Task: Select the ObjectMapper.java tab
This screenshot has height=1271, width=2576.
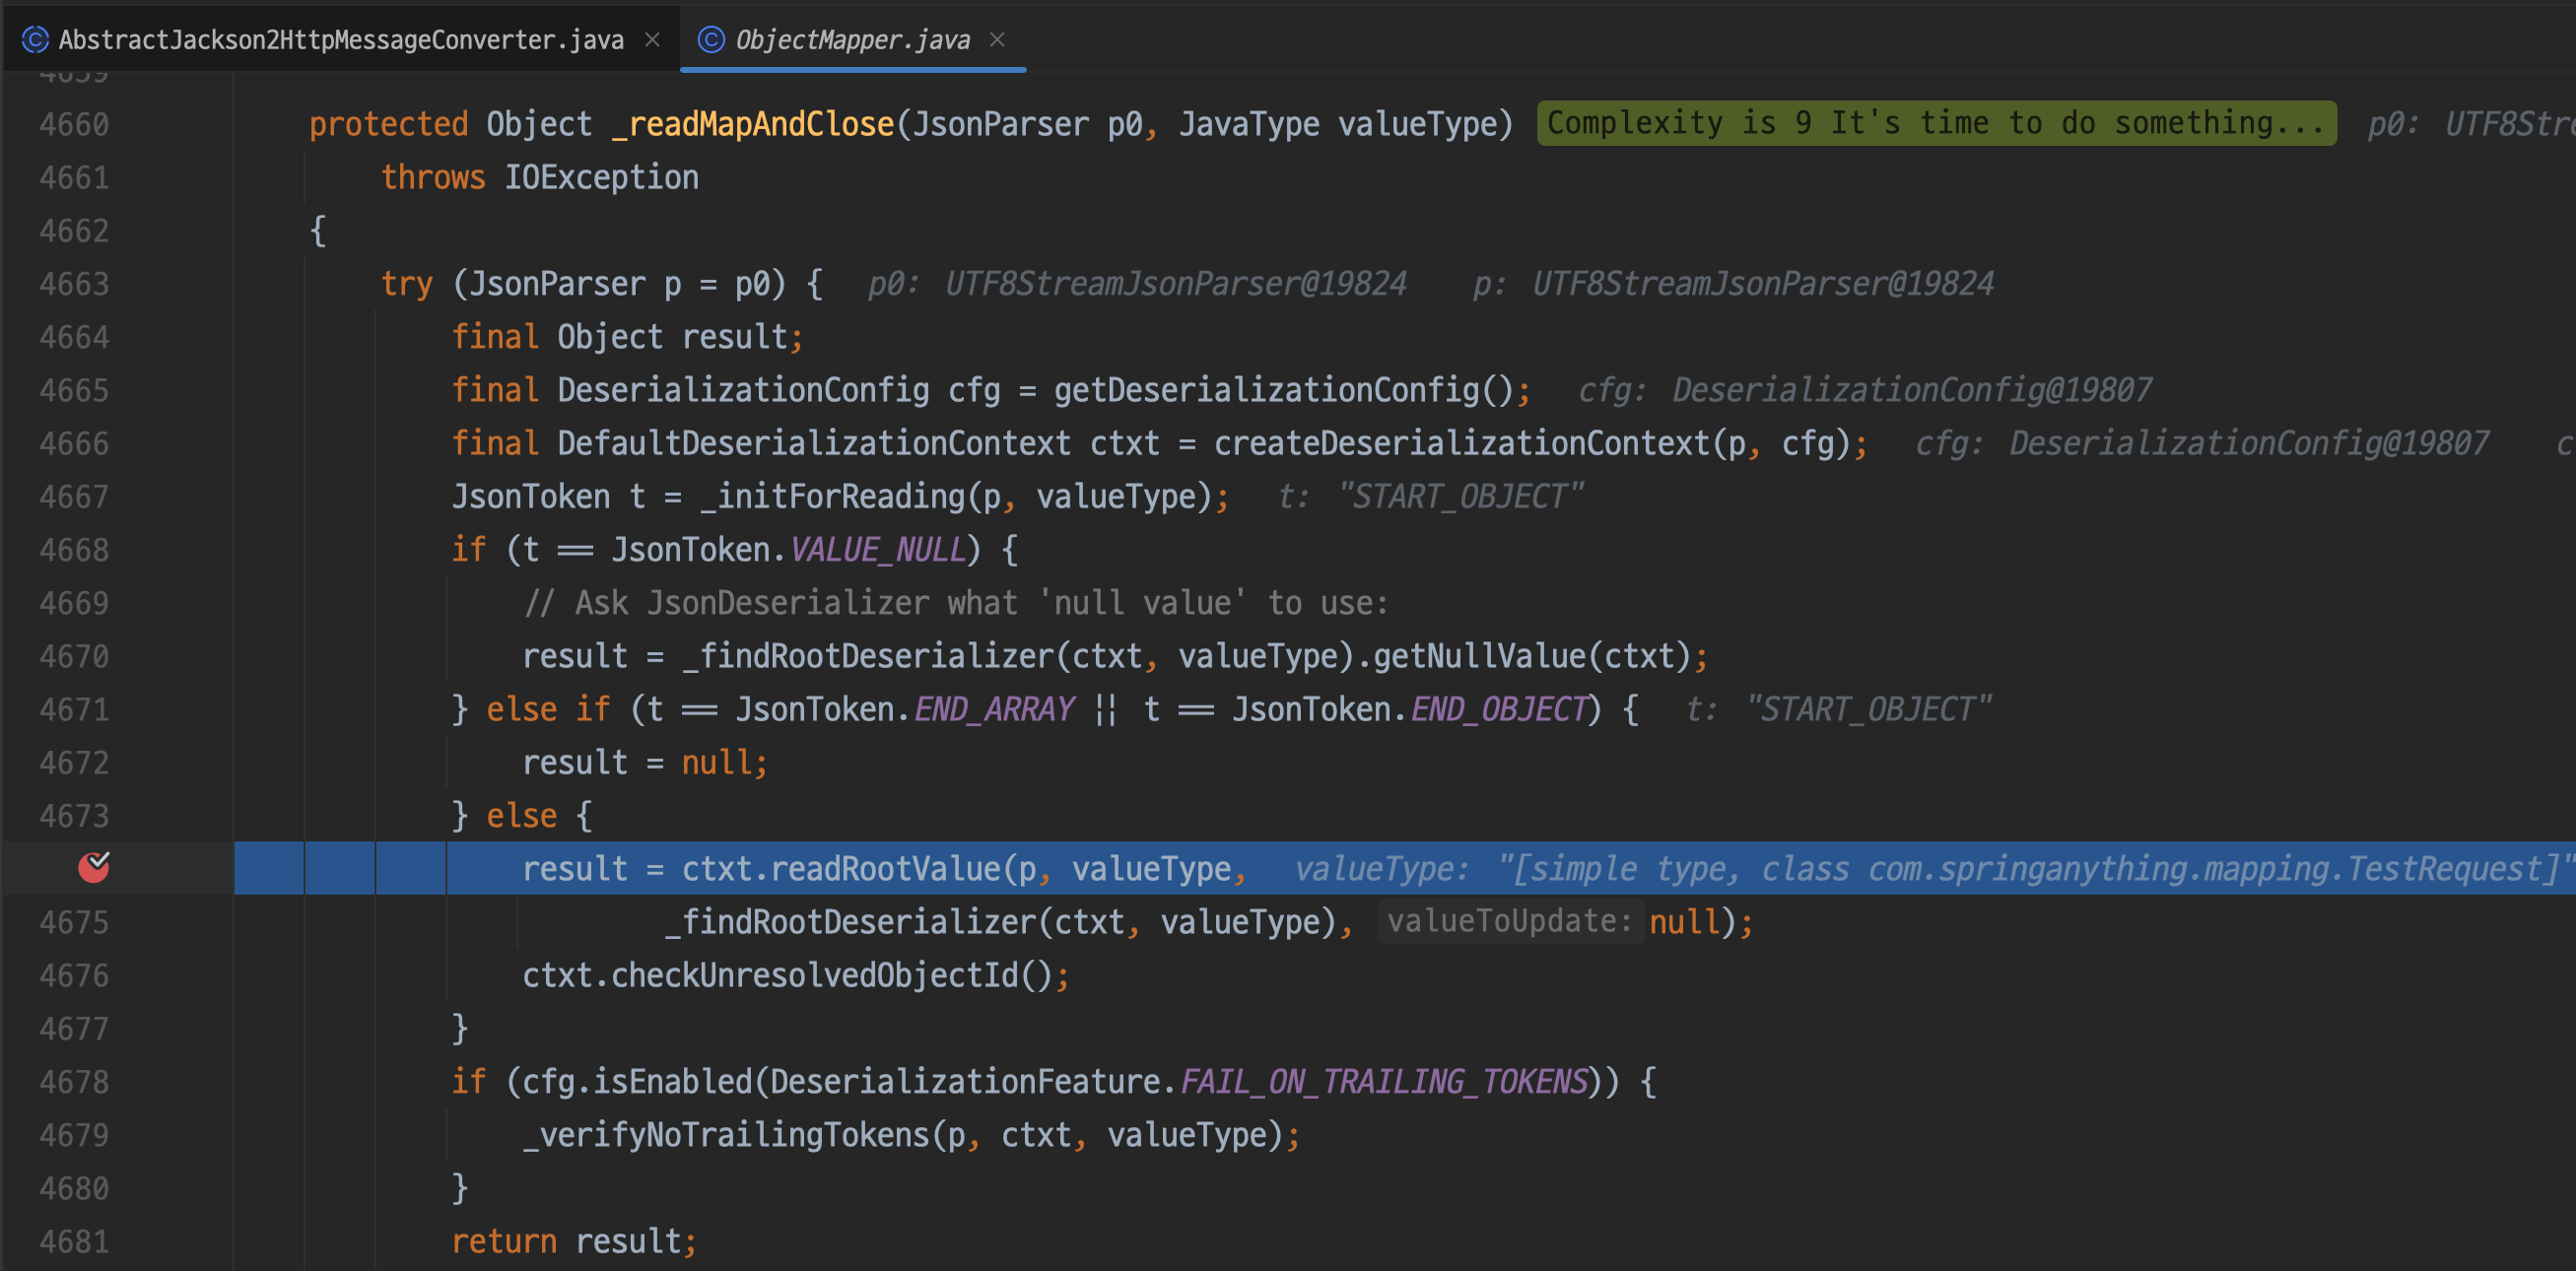Action: [852, 40]
